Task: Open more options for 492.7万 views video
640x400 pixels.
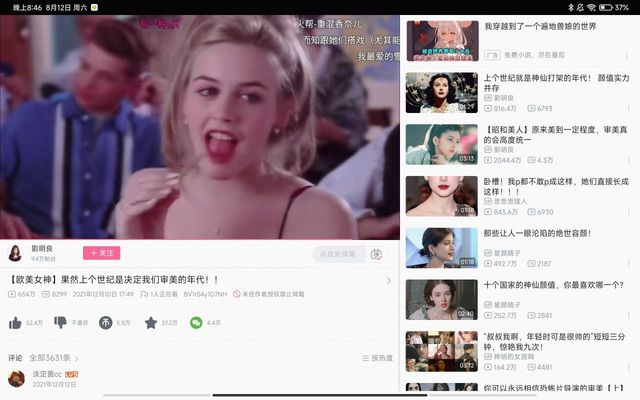Action: coord(628,264)
